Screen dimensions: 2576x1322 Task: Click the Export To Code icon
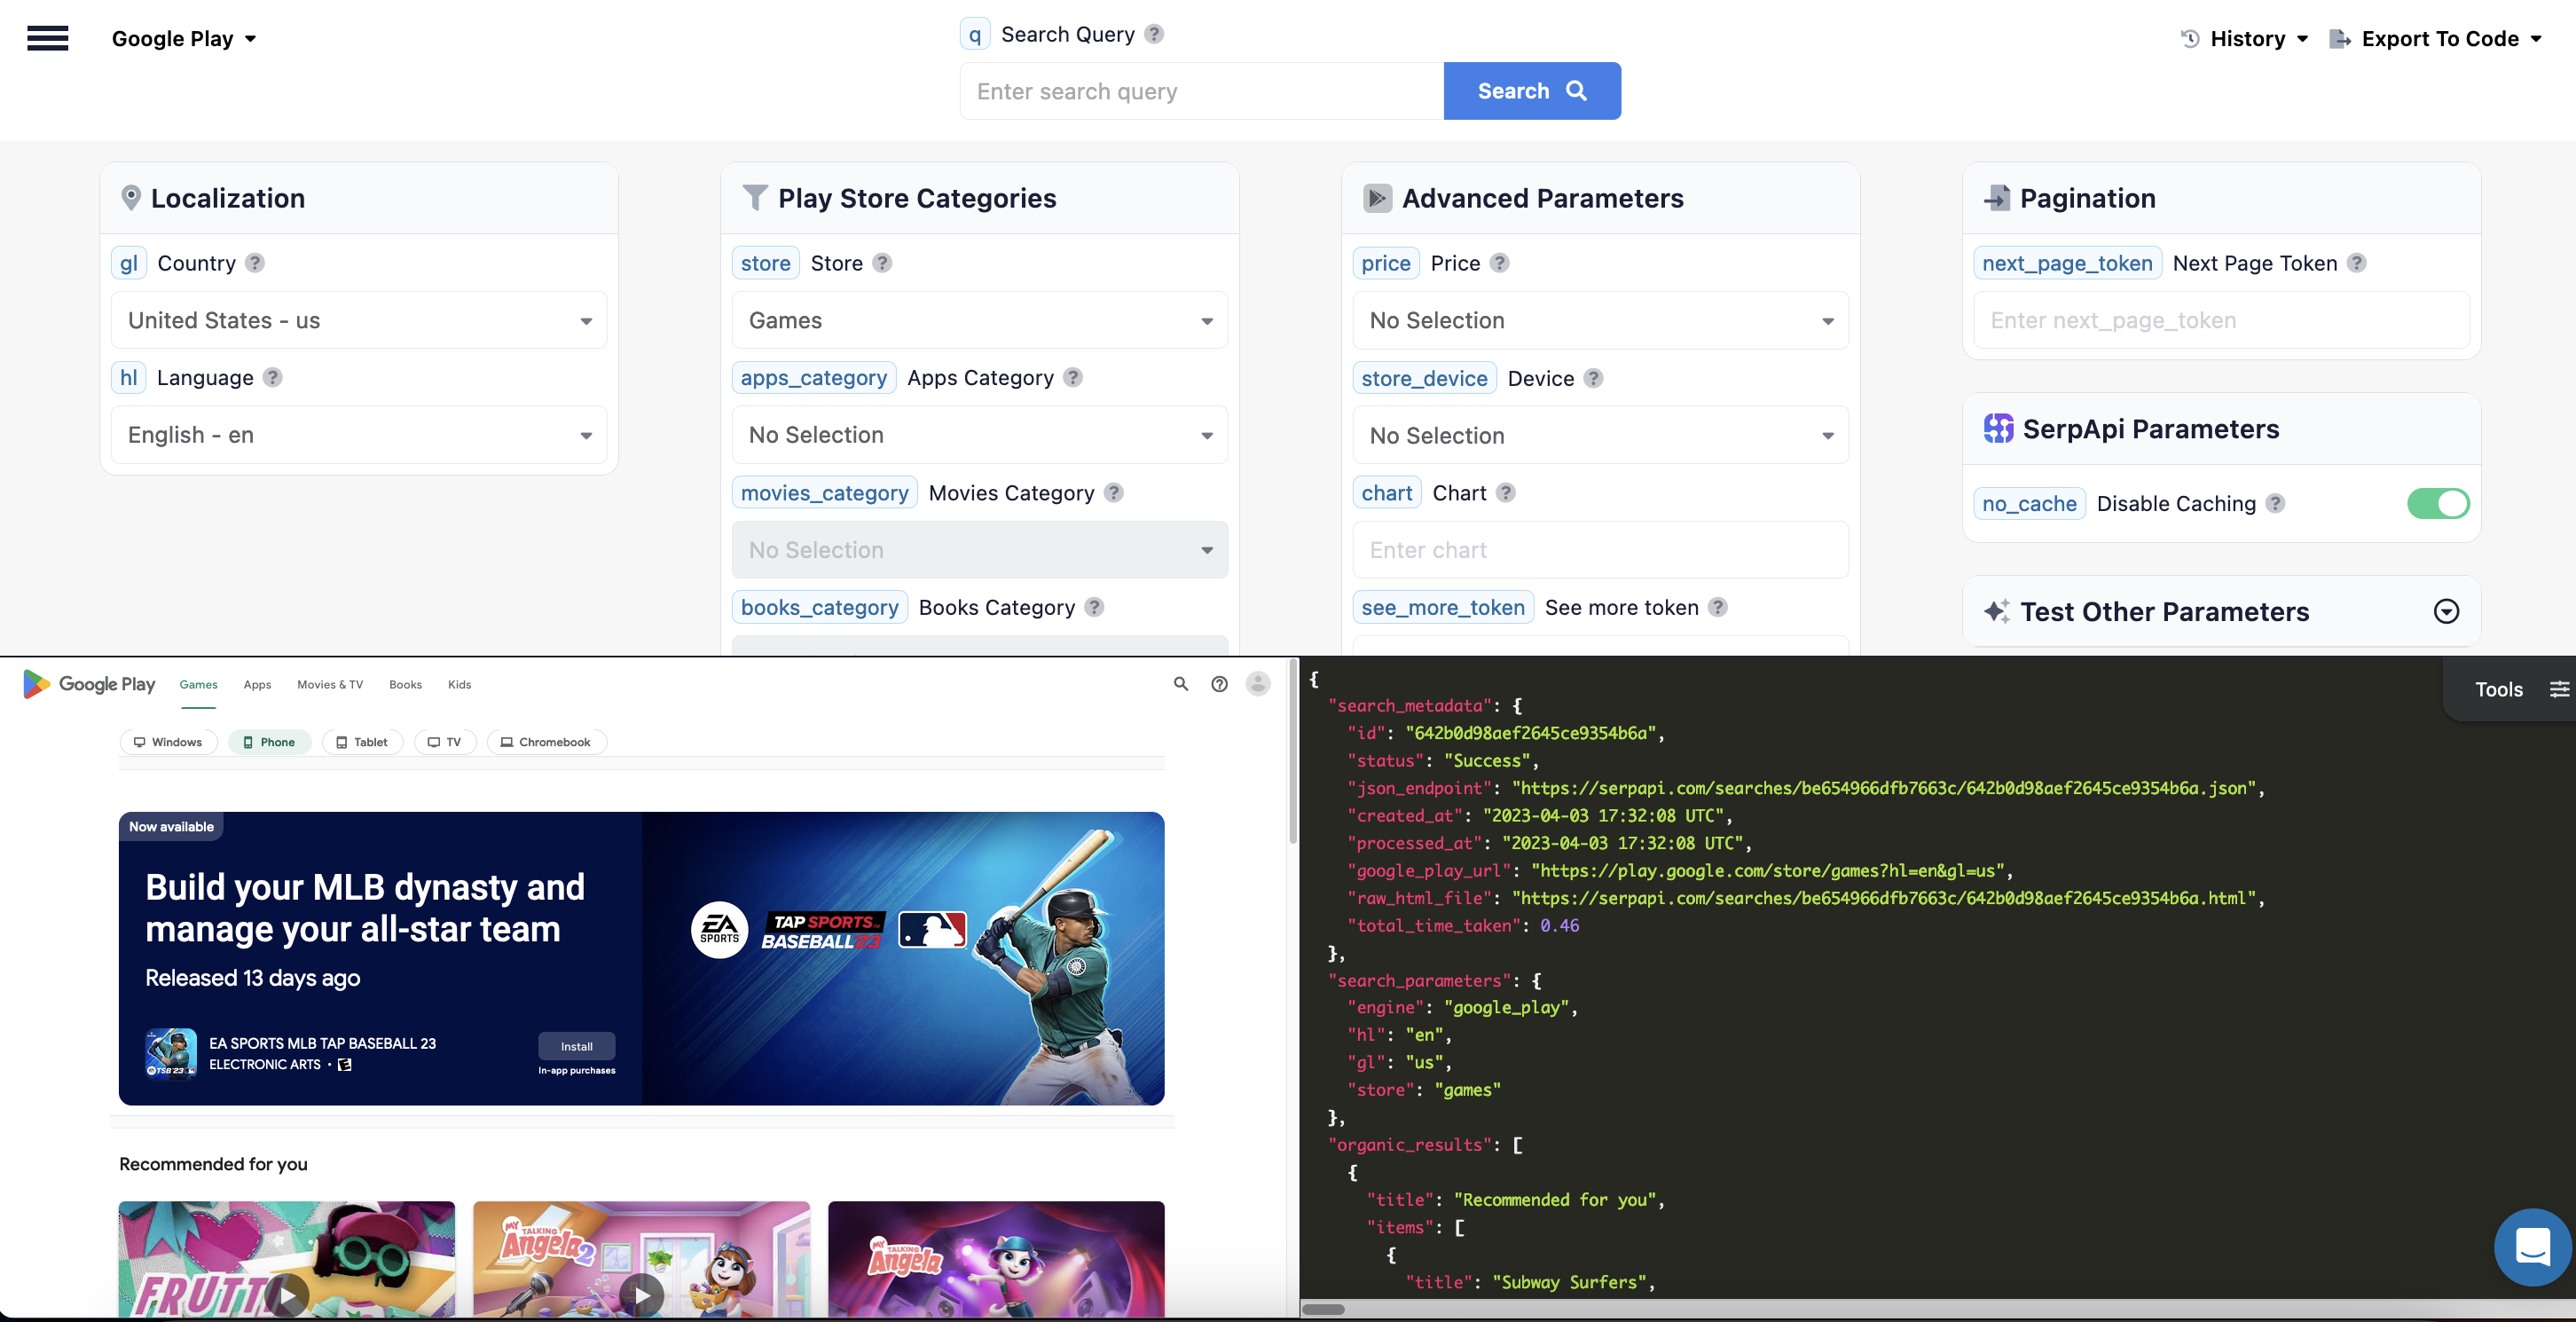click(2340, 38)
